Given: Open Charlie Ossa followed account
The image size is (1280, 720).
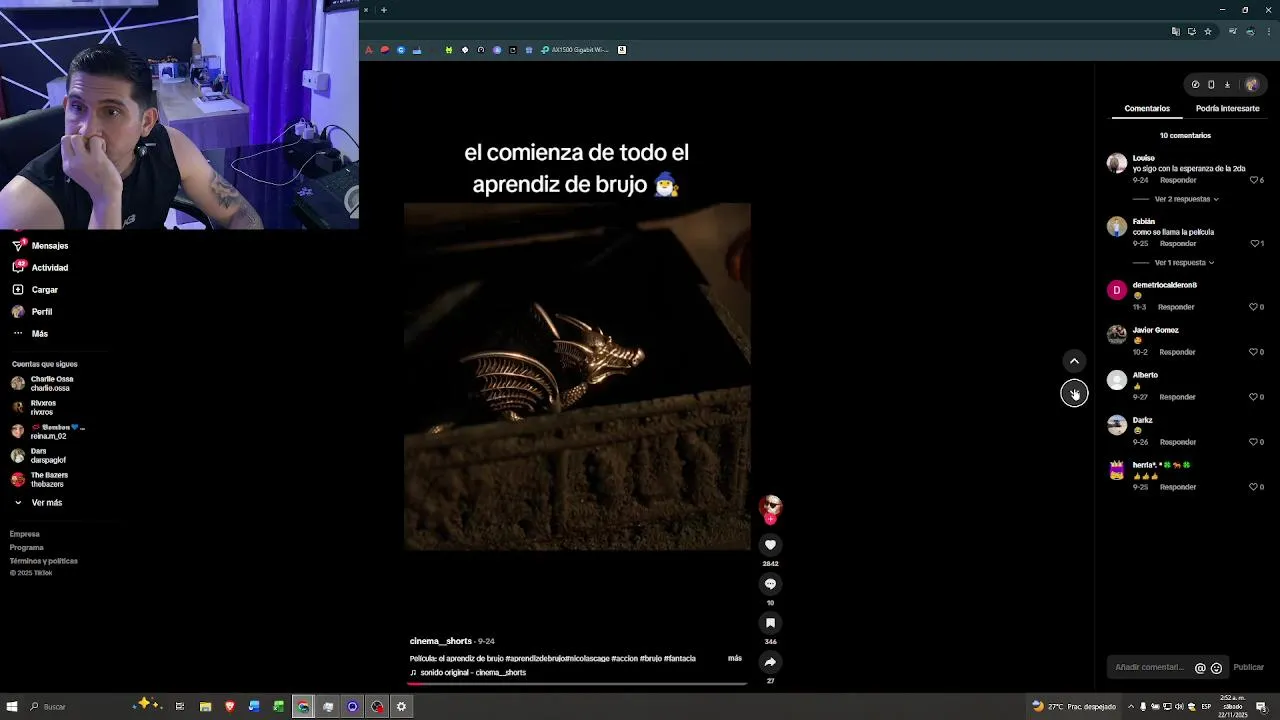Looking at the screenshot, I should coord(43,384).
